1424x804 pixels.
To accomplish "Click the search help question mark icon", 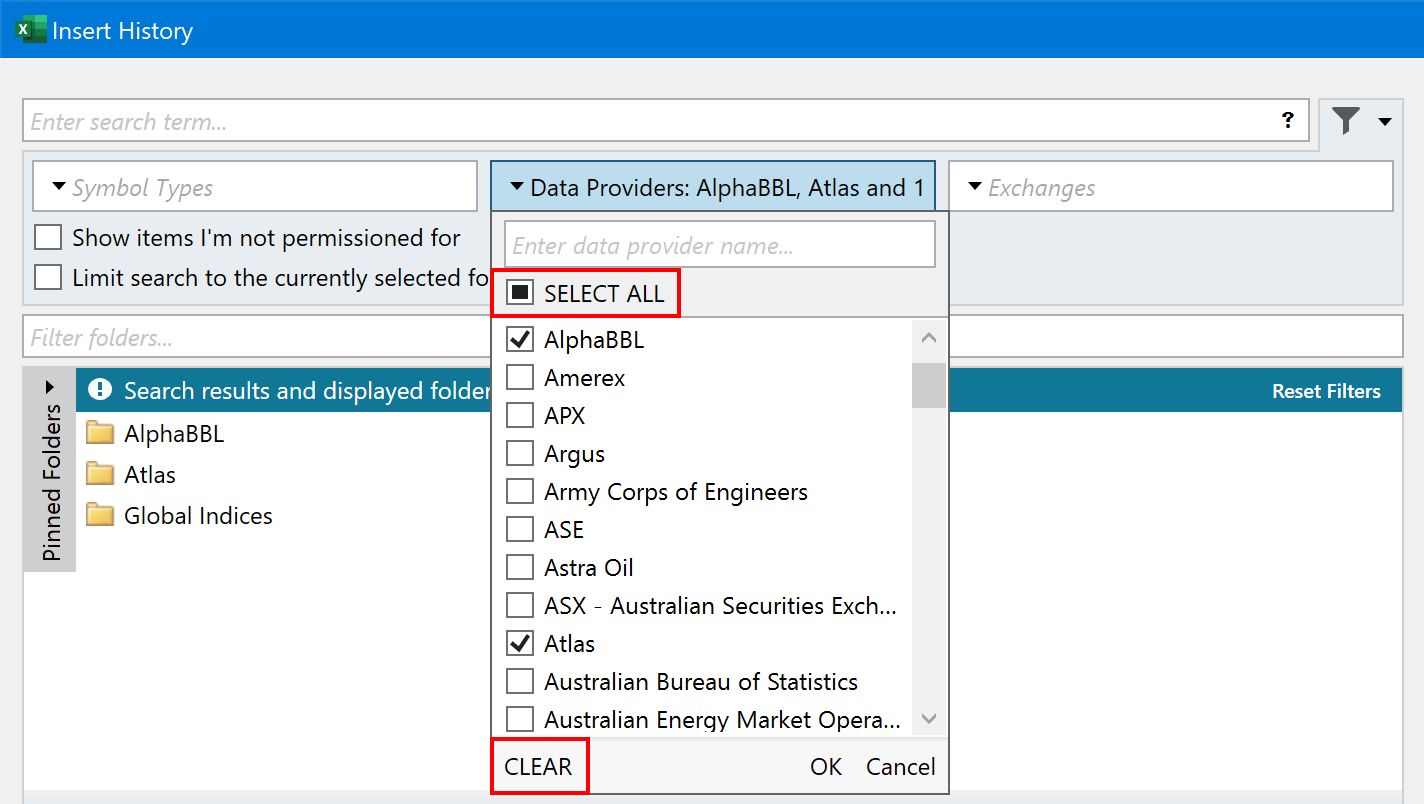I will point(1288,121).
